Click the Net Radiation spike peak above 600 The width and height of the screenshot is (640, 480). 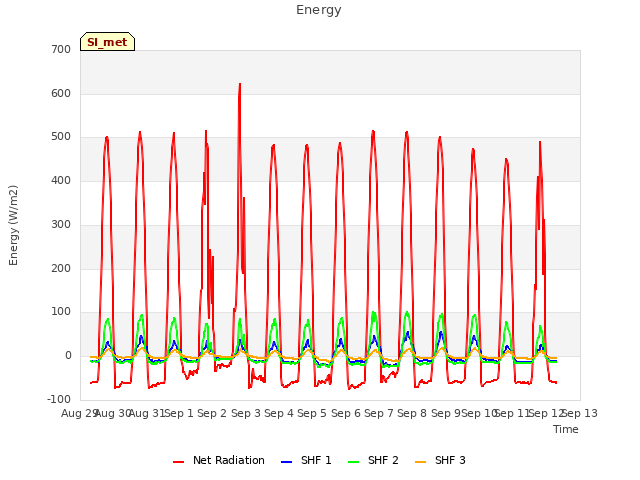(240, 84)
